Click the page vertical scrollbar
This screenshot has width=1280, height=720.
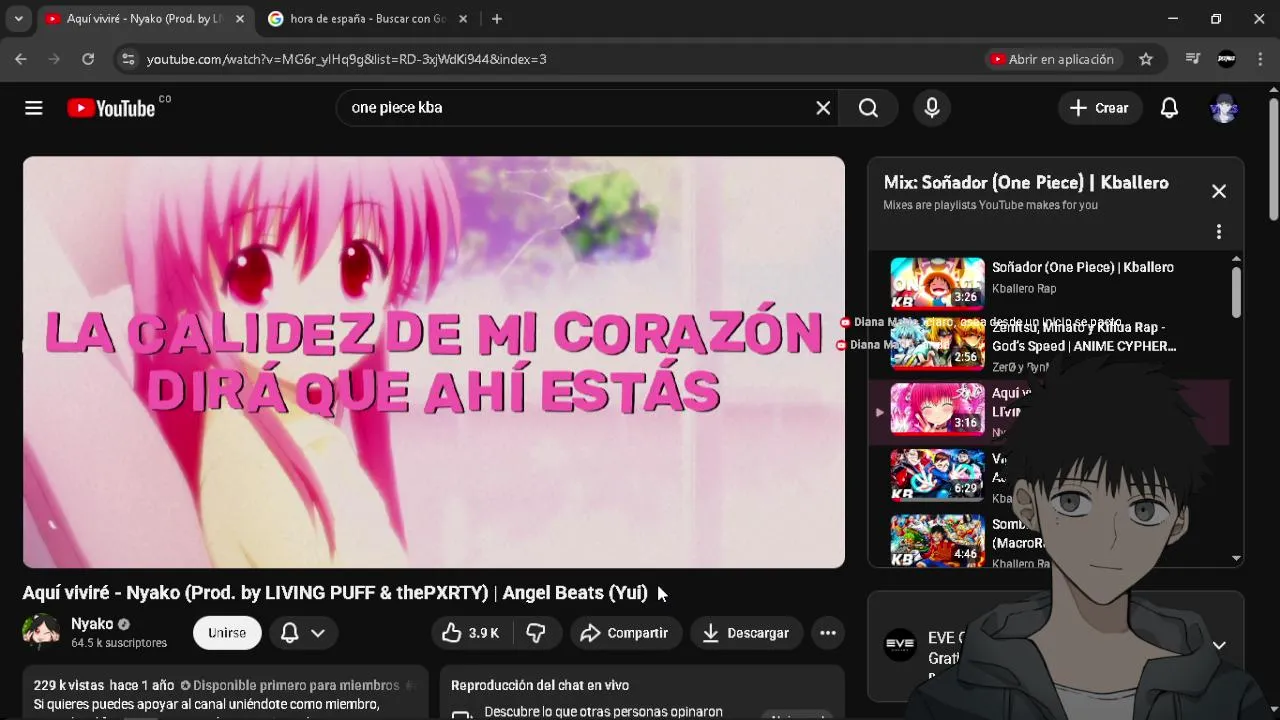(x=1273, y=160)
